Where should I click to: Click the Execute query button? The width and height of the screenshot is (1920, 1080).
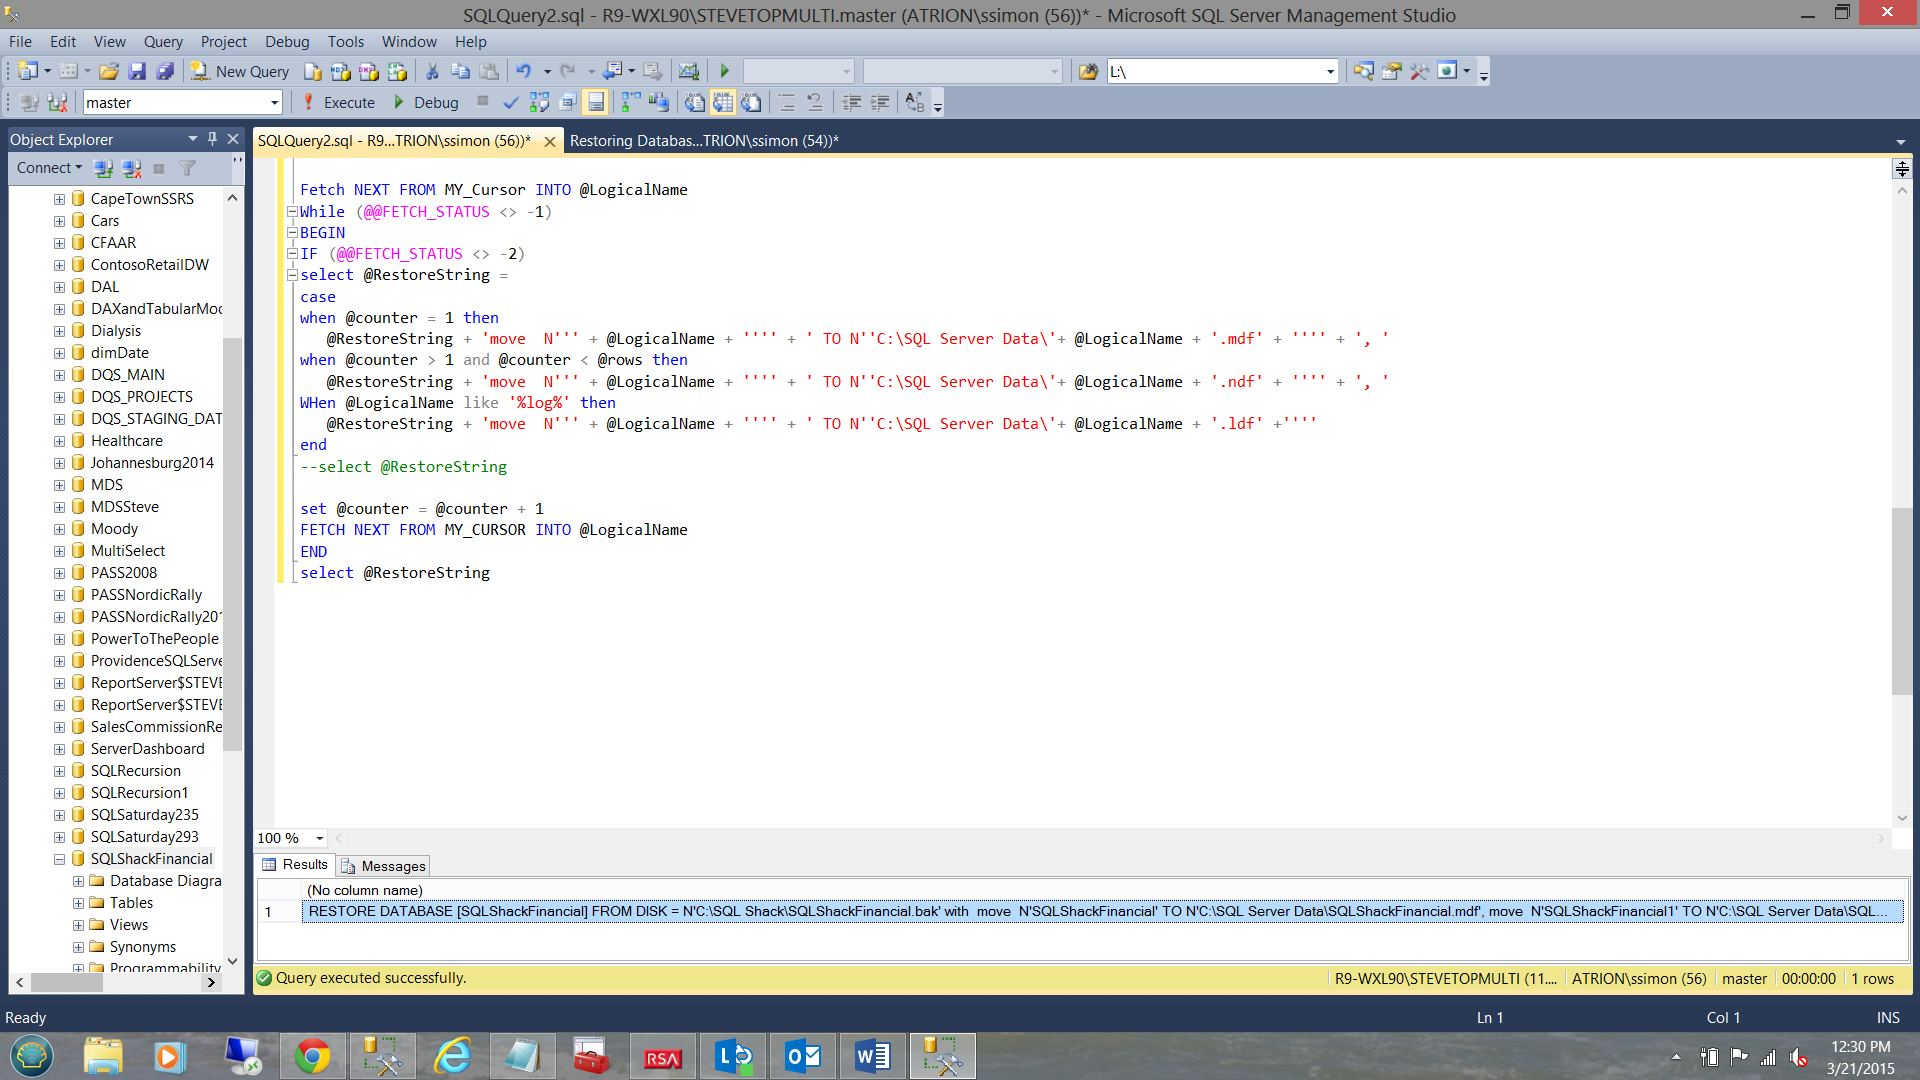[338, 102]
